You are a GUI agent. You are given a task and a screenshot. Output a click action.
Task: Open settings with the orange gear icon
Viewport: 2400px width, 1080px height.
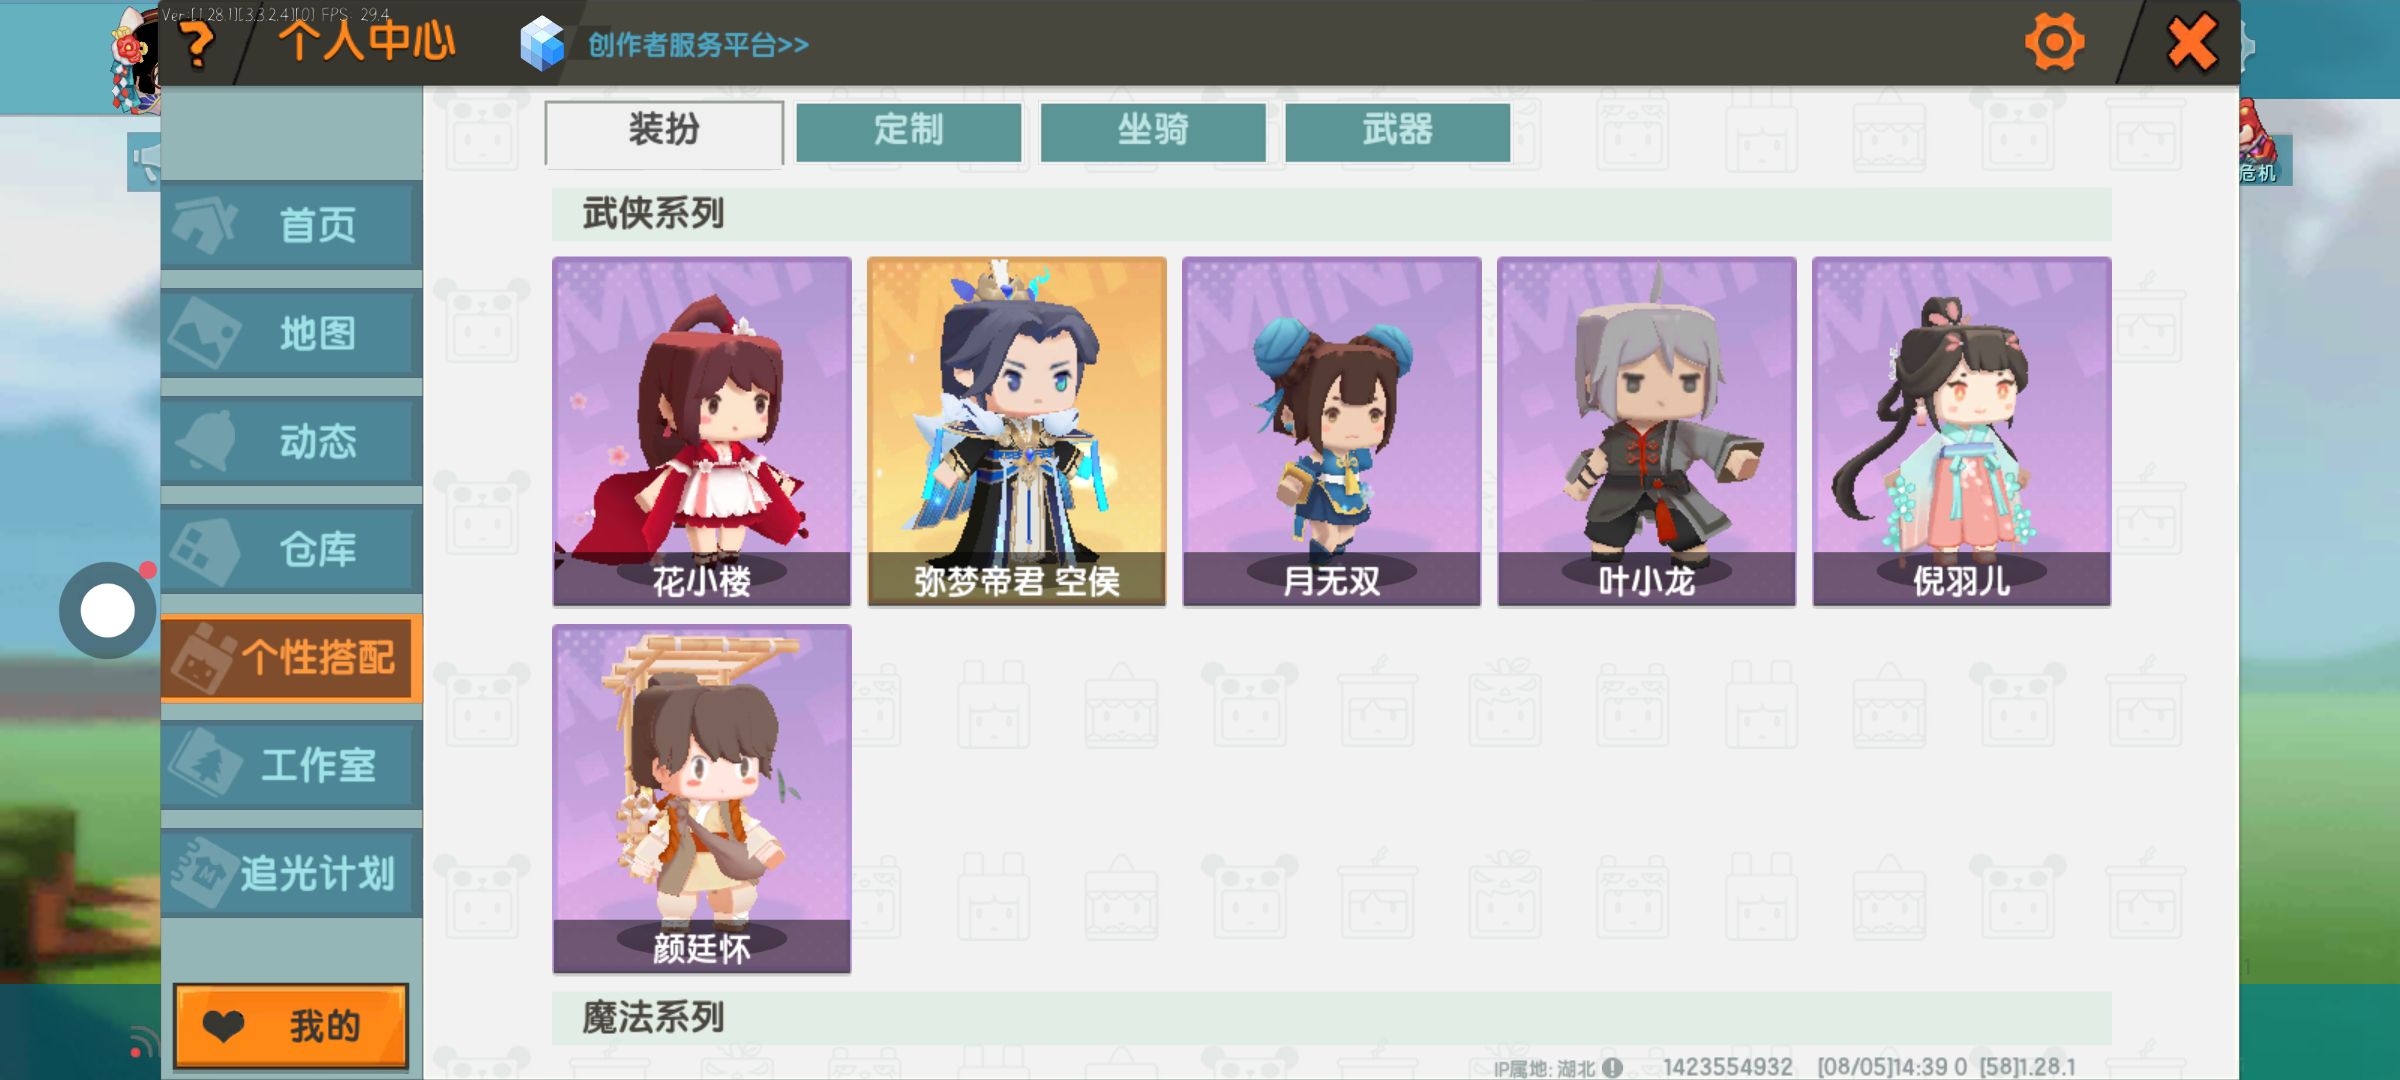2054,42
